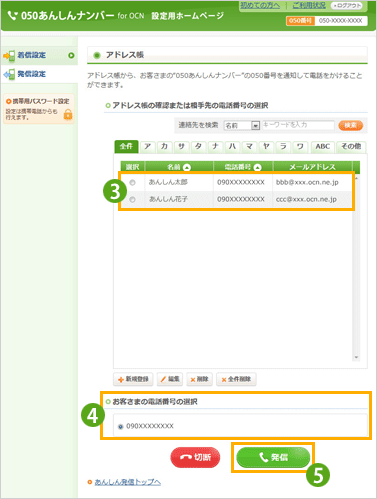Click the green arrow icon beside 着信設定
The height and width of the screenshot is (499, 377).
click(x=71, y=55)
